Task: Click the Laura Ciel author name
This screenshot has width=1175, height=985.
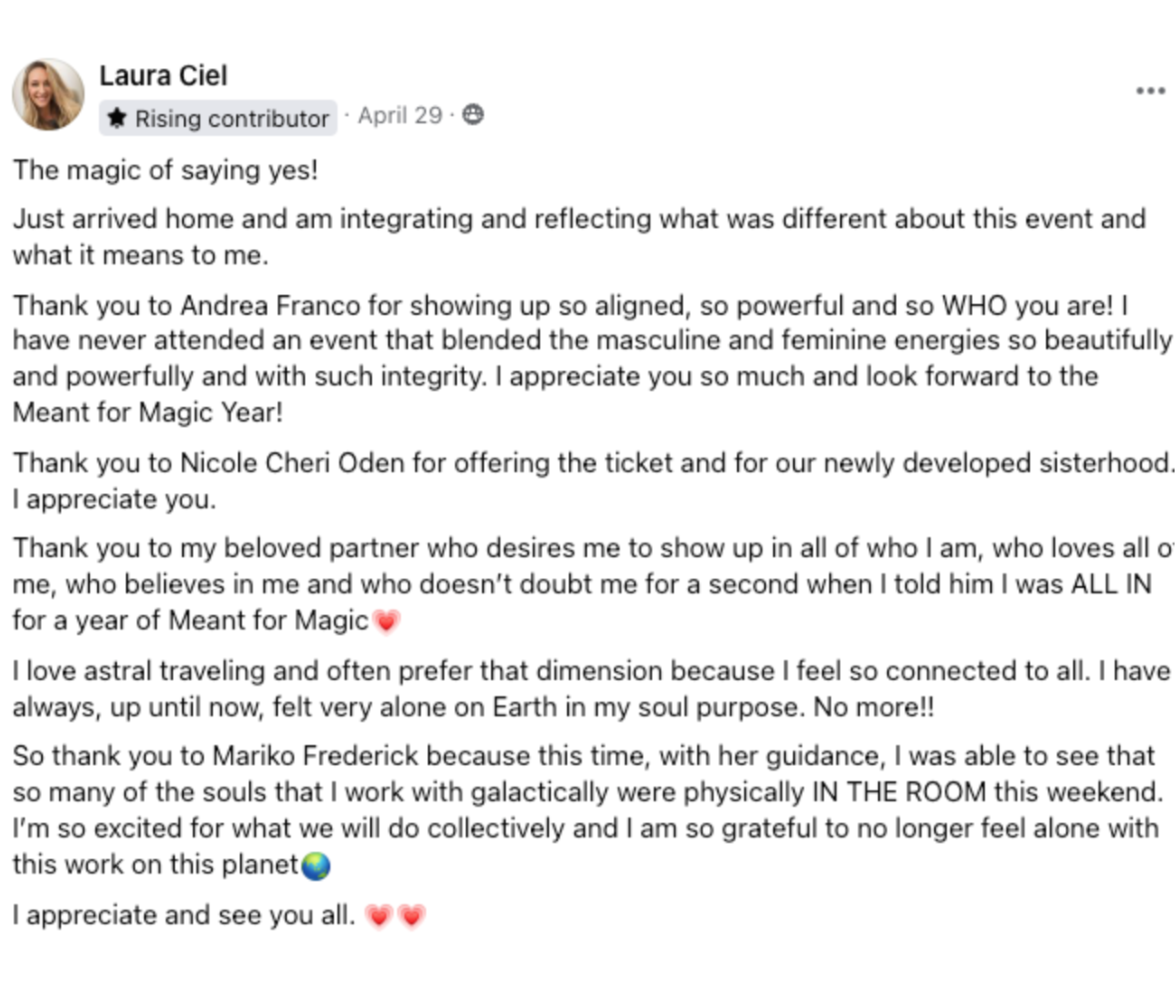Action: (x=163, y=76)
